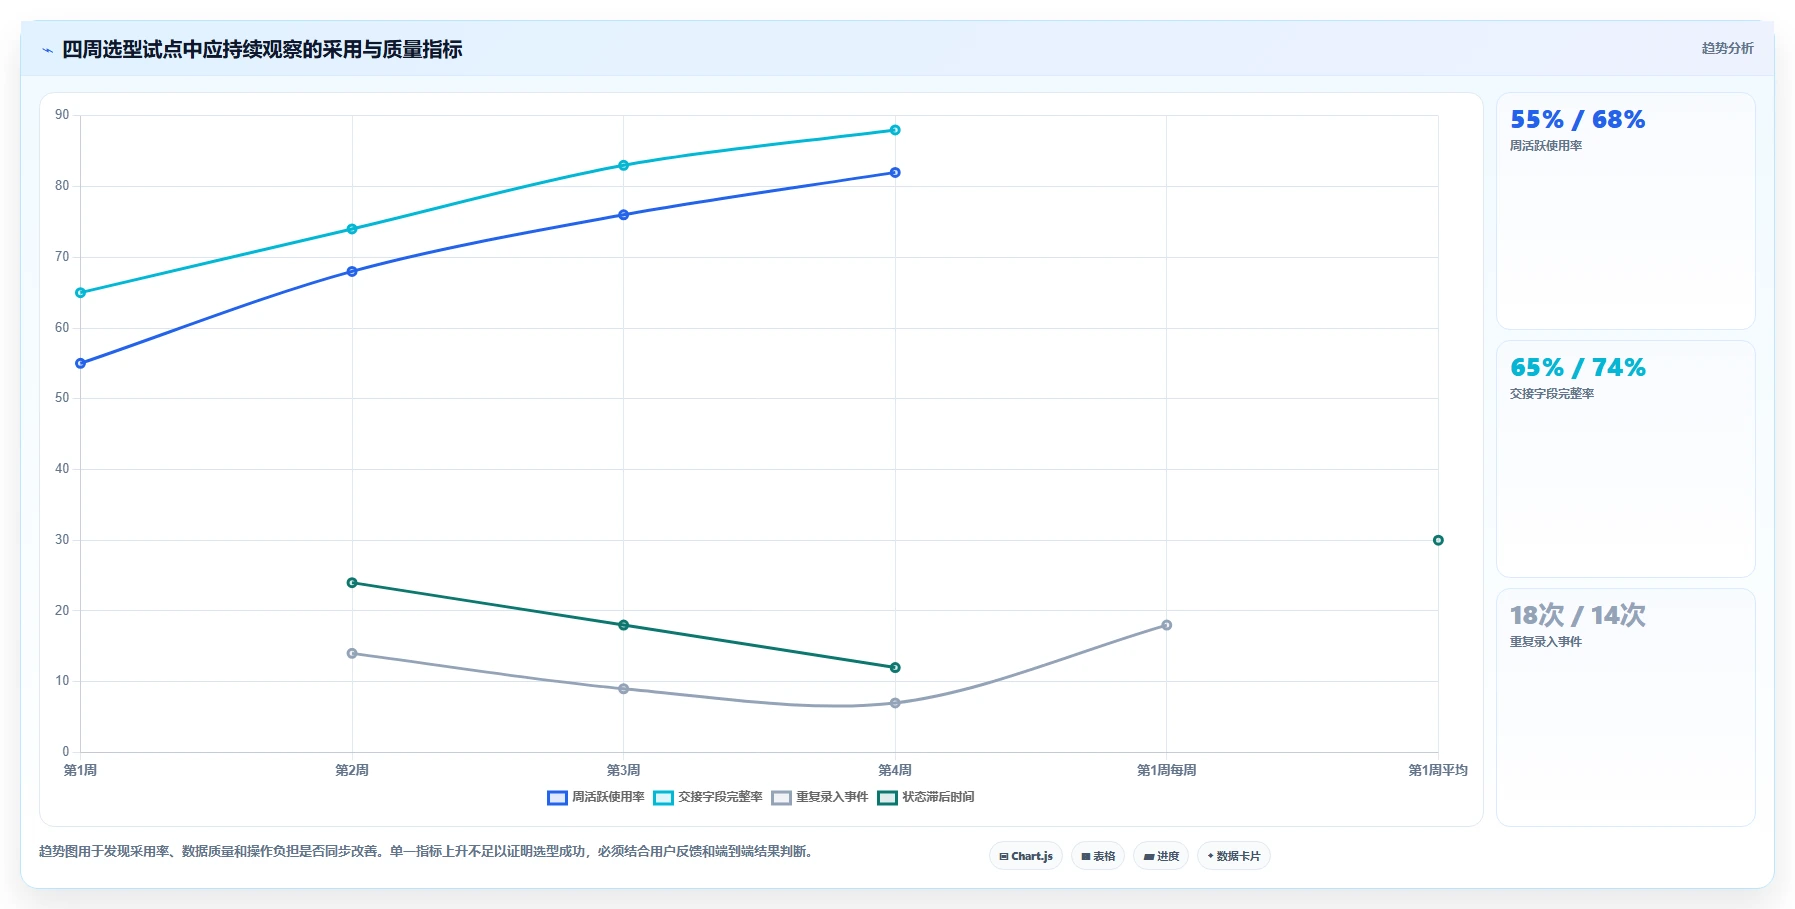The image size is (1795, 909).
Task: Toggle the 周活跃使用率 legend series
Action: [596, 797]
